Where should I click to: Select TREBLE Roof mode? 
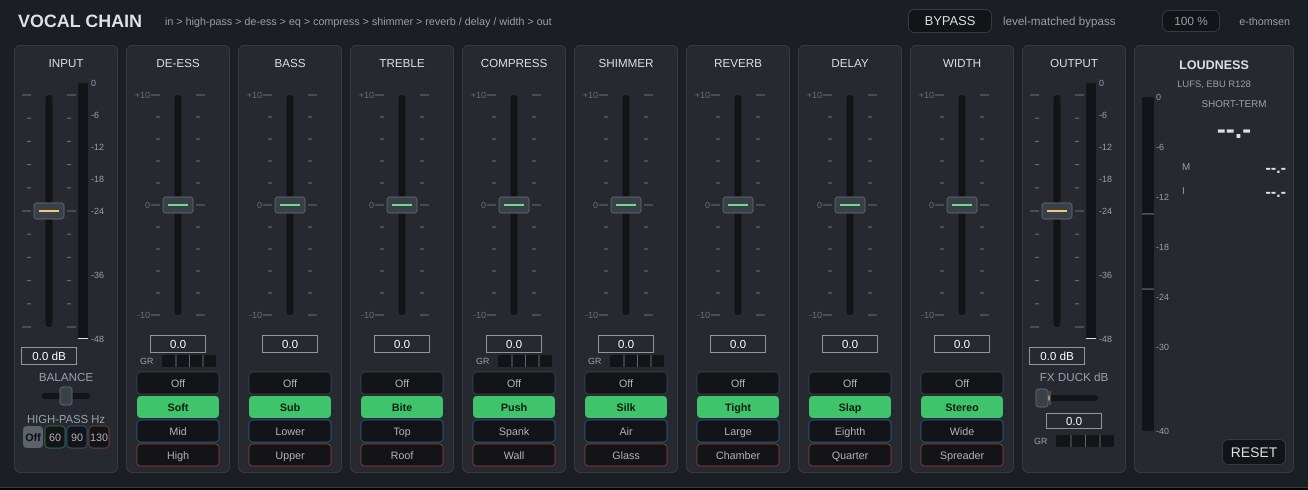pos(402,455)
